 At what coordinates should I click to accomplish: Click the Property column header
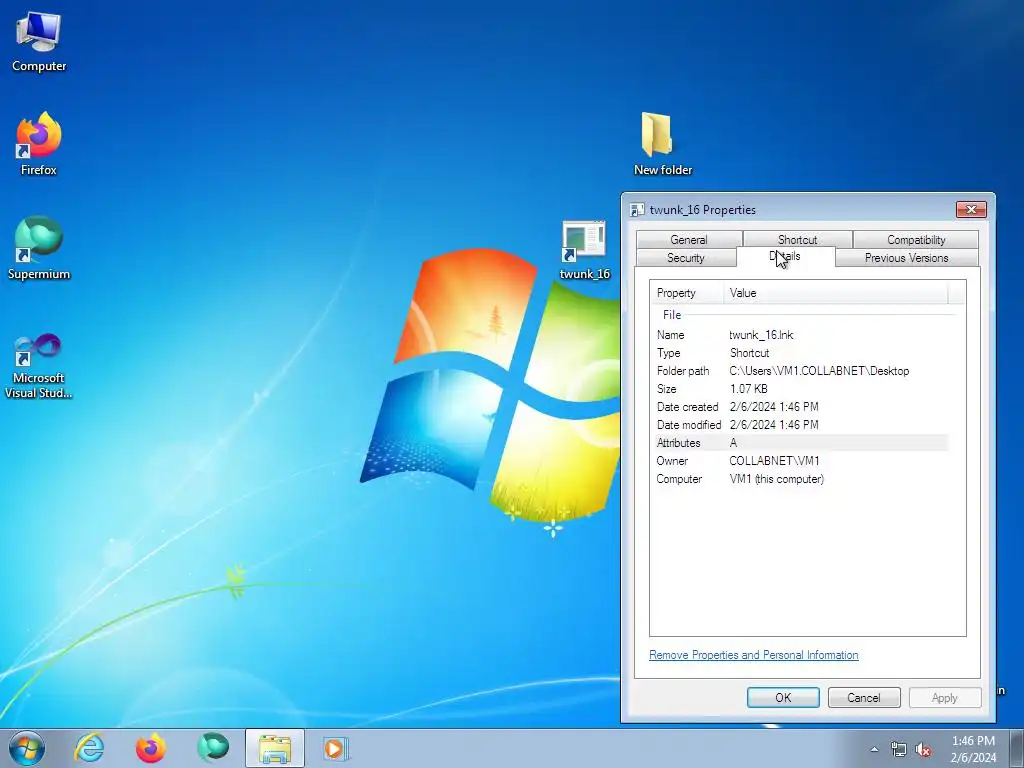[687, 293]
